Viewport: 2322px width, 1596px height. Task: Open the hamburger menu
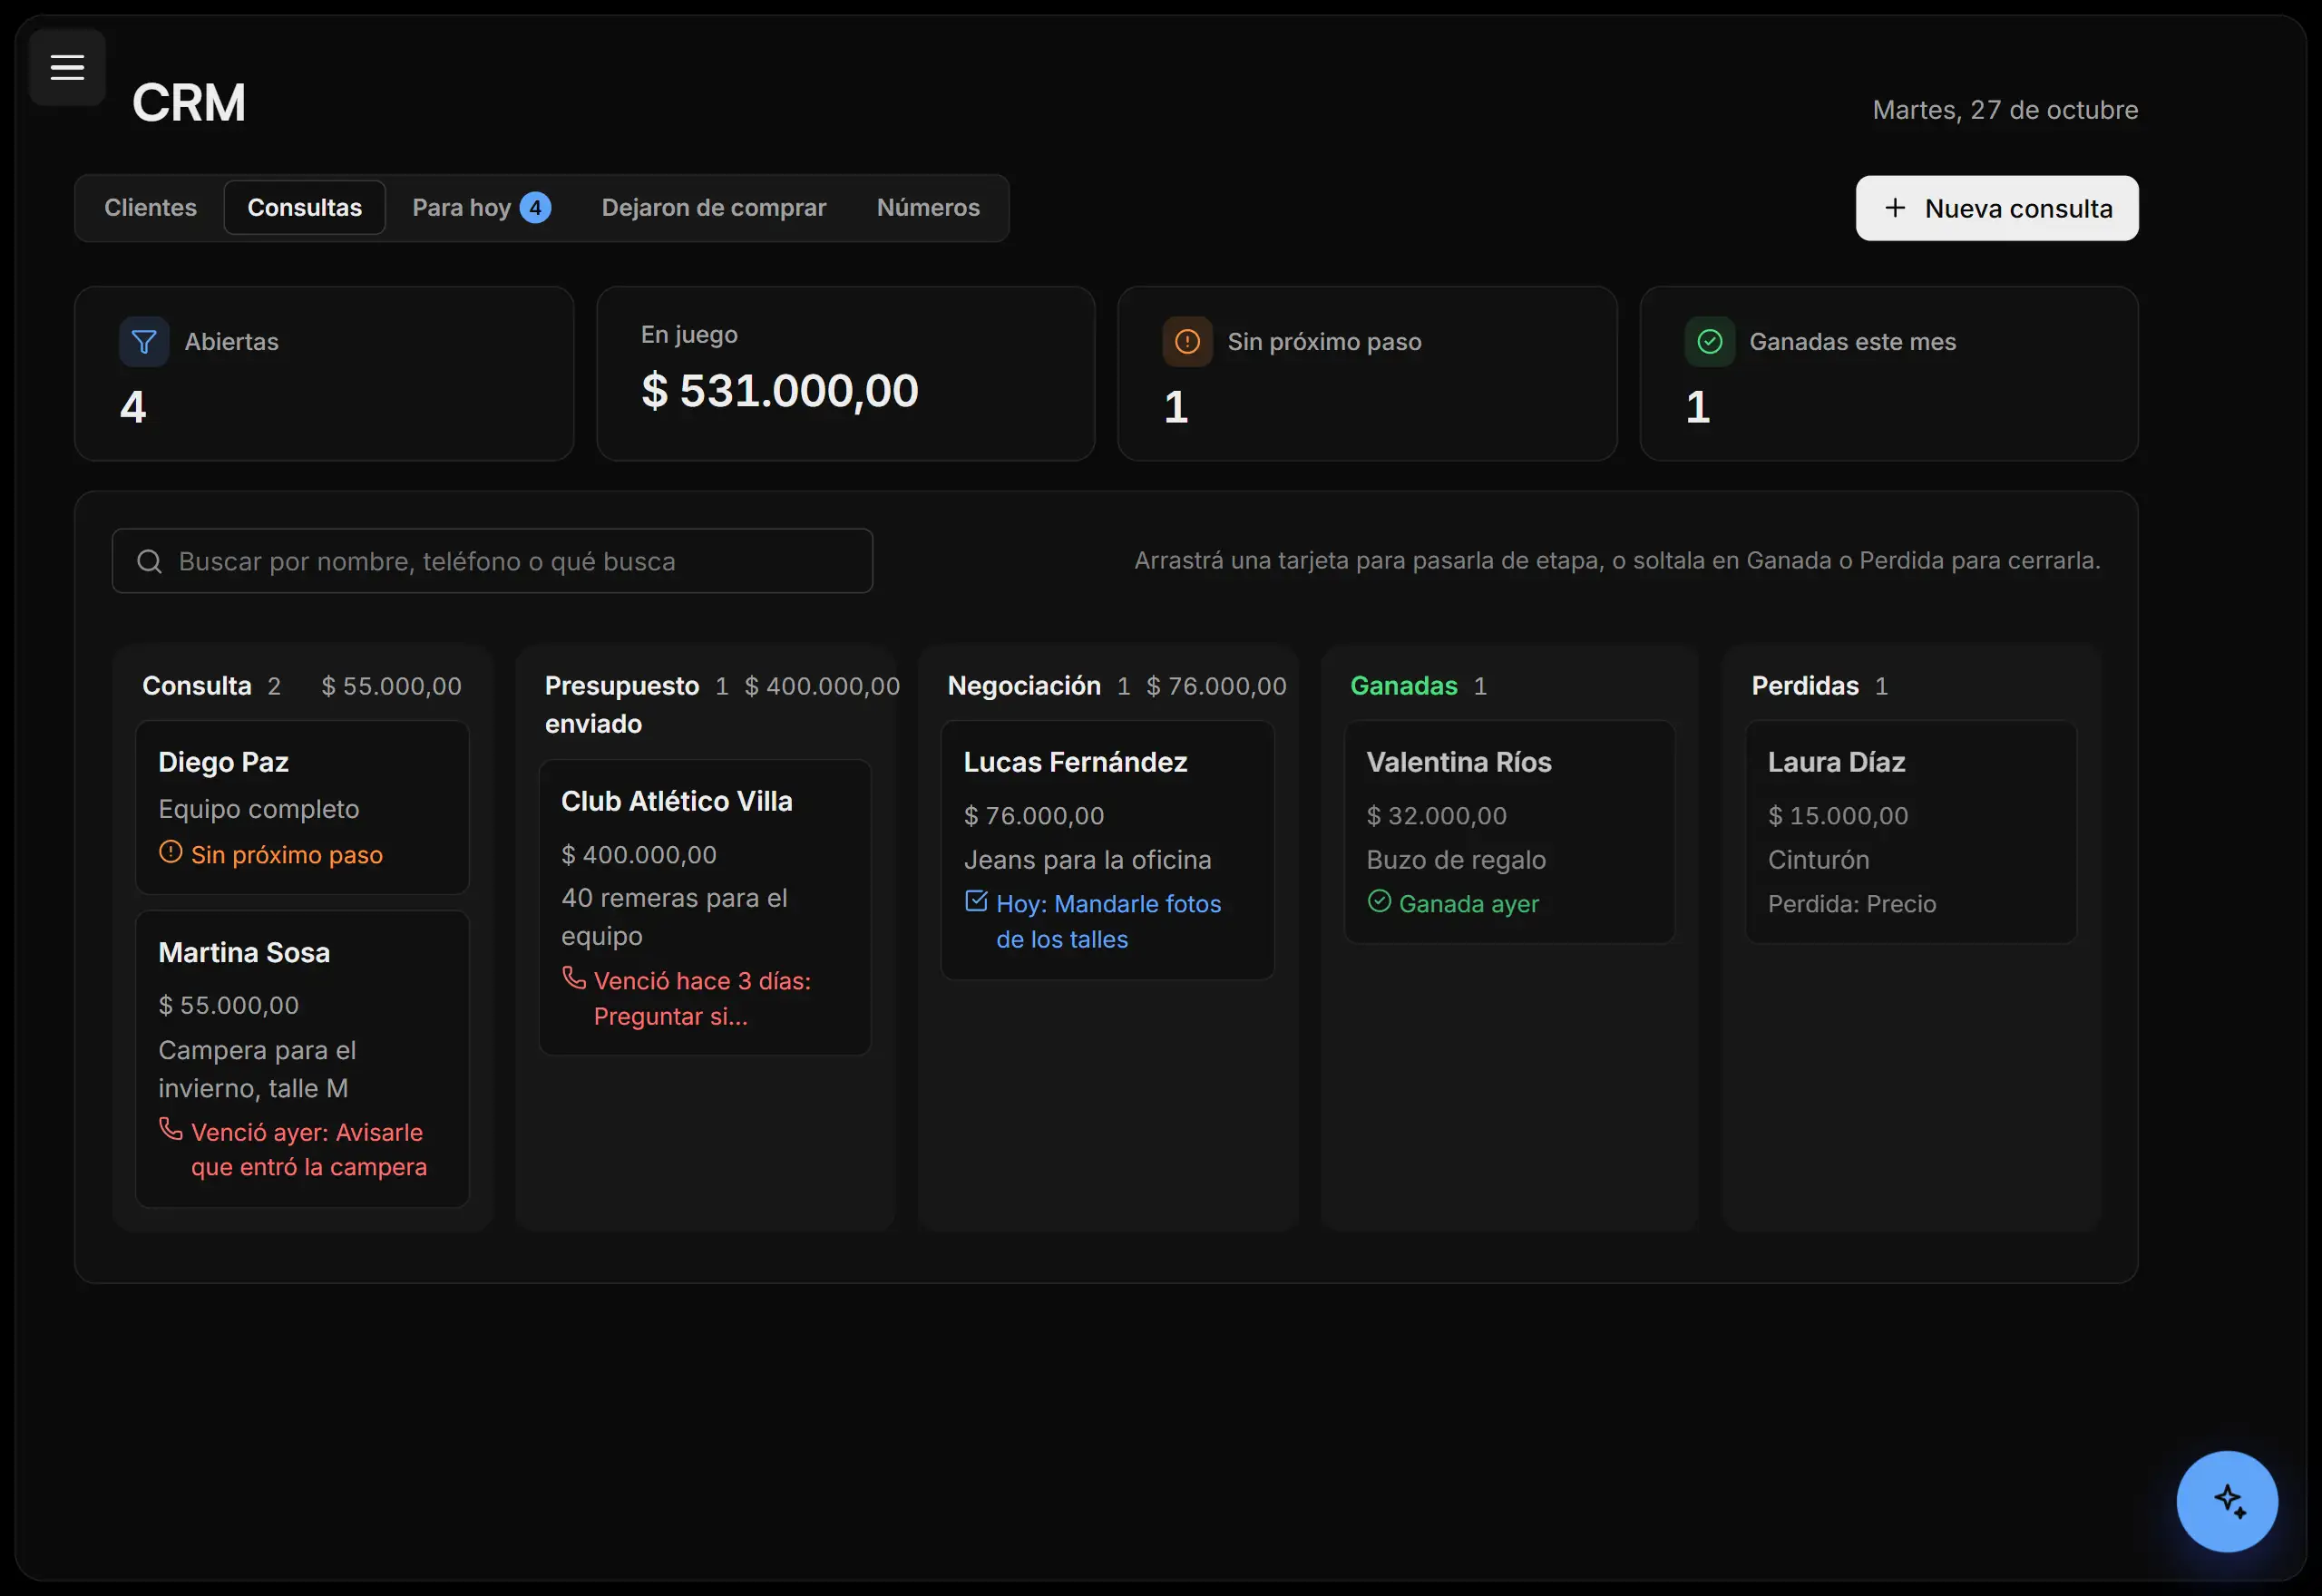click(67, 67)
